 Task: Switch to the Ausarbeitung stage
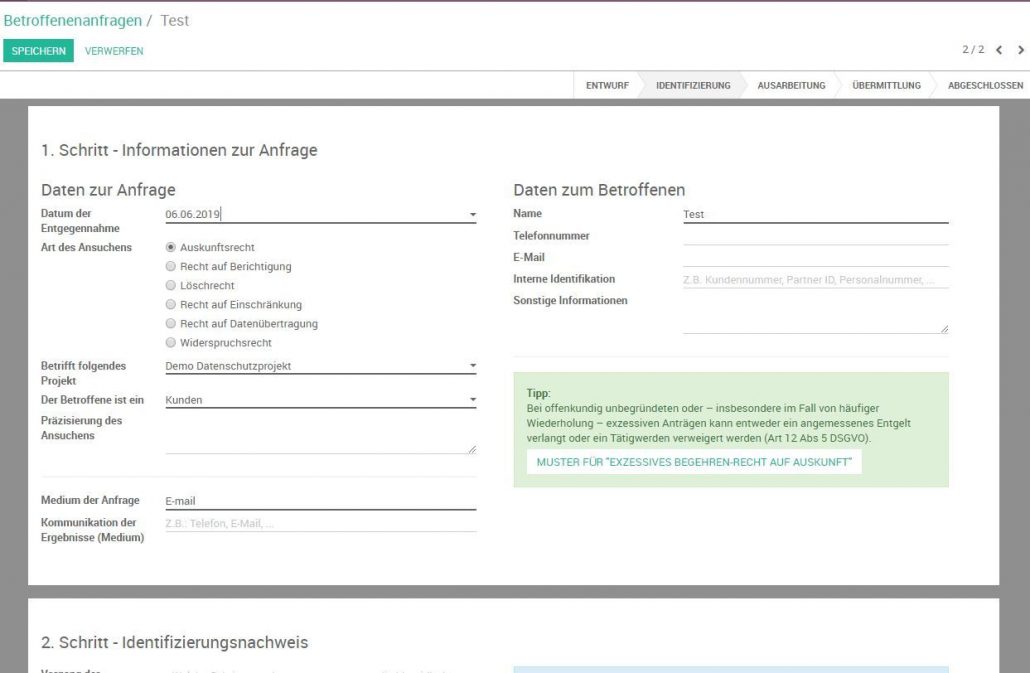(791, 86)
